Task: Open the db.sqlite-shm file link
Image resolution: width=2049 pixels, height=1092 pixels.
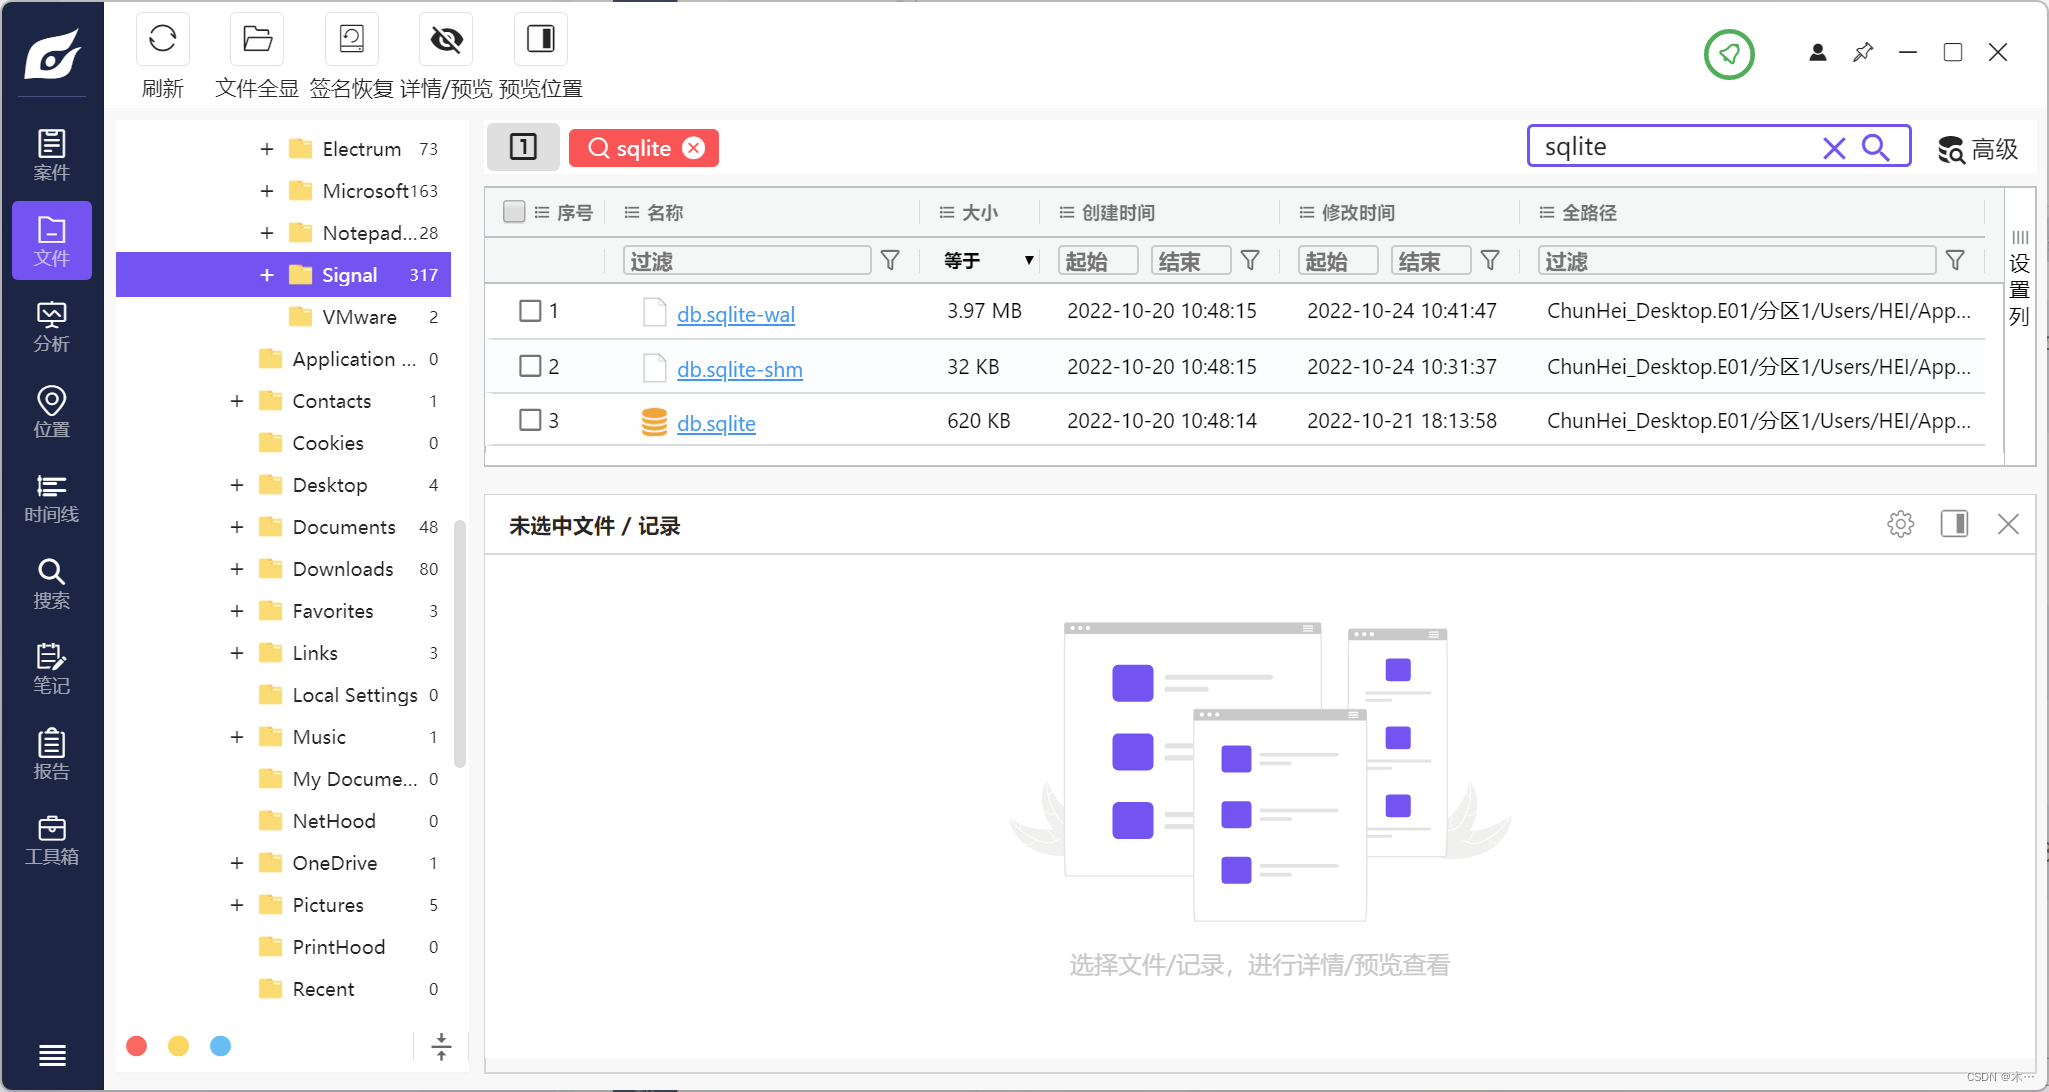Action: coord(739,369)
